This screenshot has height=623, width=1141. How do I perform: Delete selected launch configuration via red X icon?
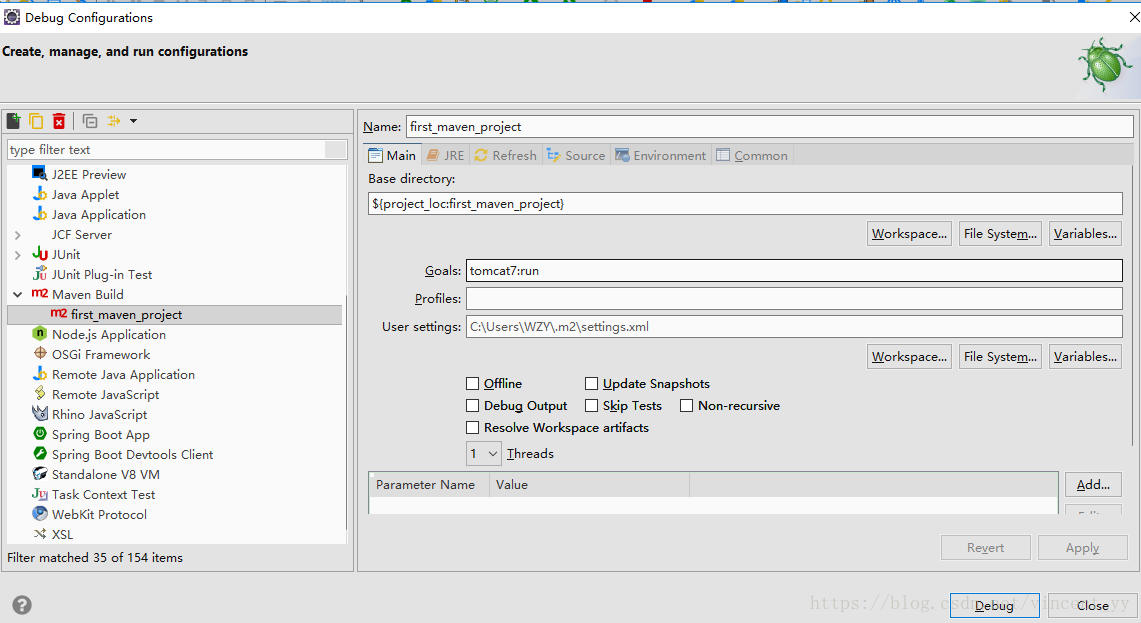pos(59,121)
